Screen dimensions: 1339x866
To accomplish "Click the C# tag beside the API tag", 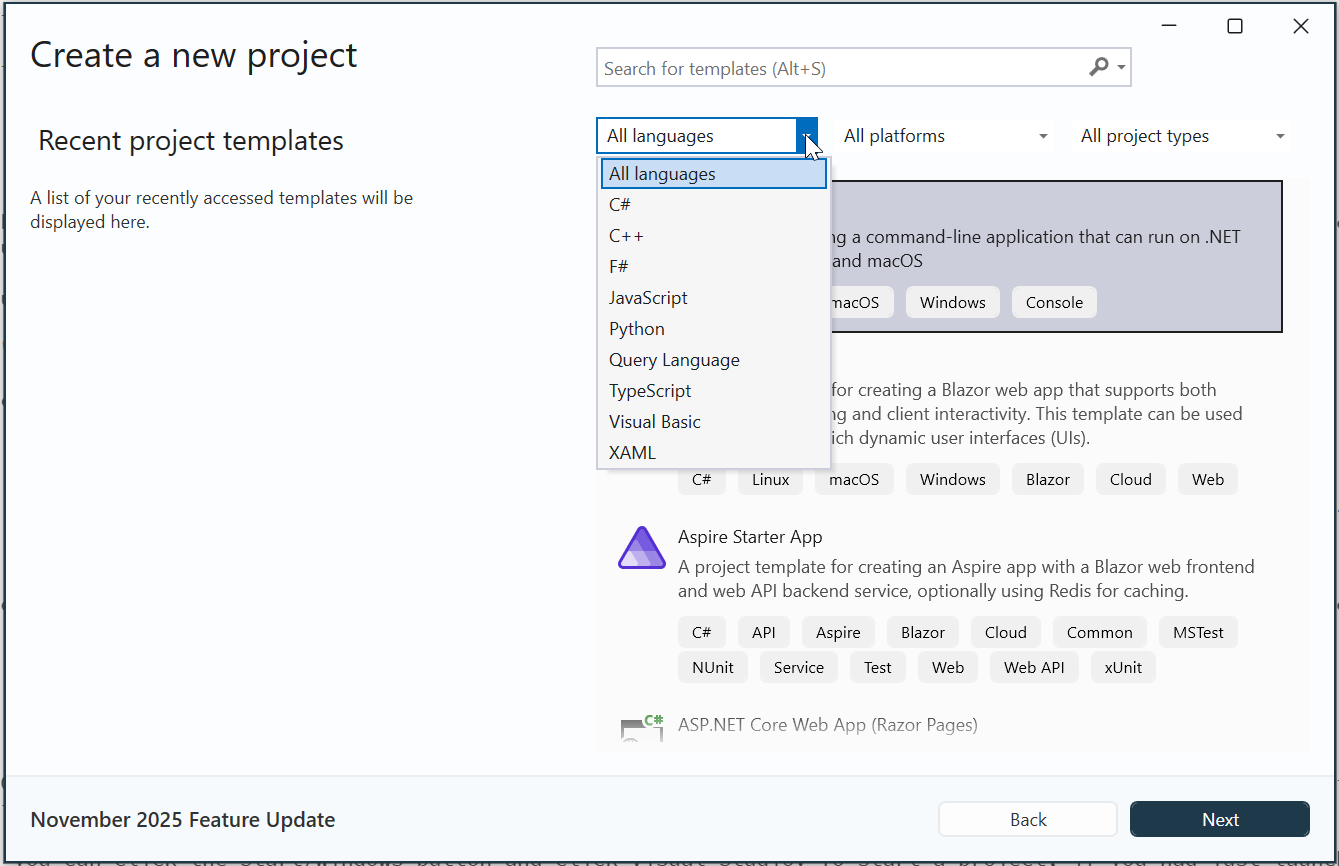I will pyautogui.click(x=702, y=632).
